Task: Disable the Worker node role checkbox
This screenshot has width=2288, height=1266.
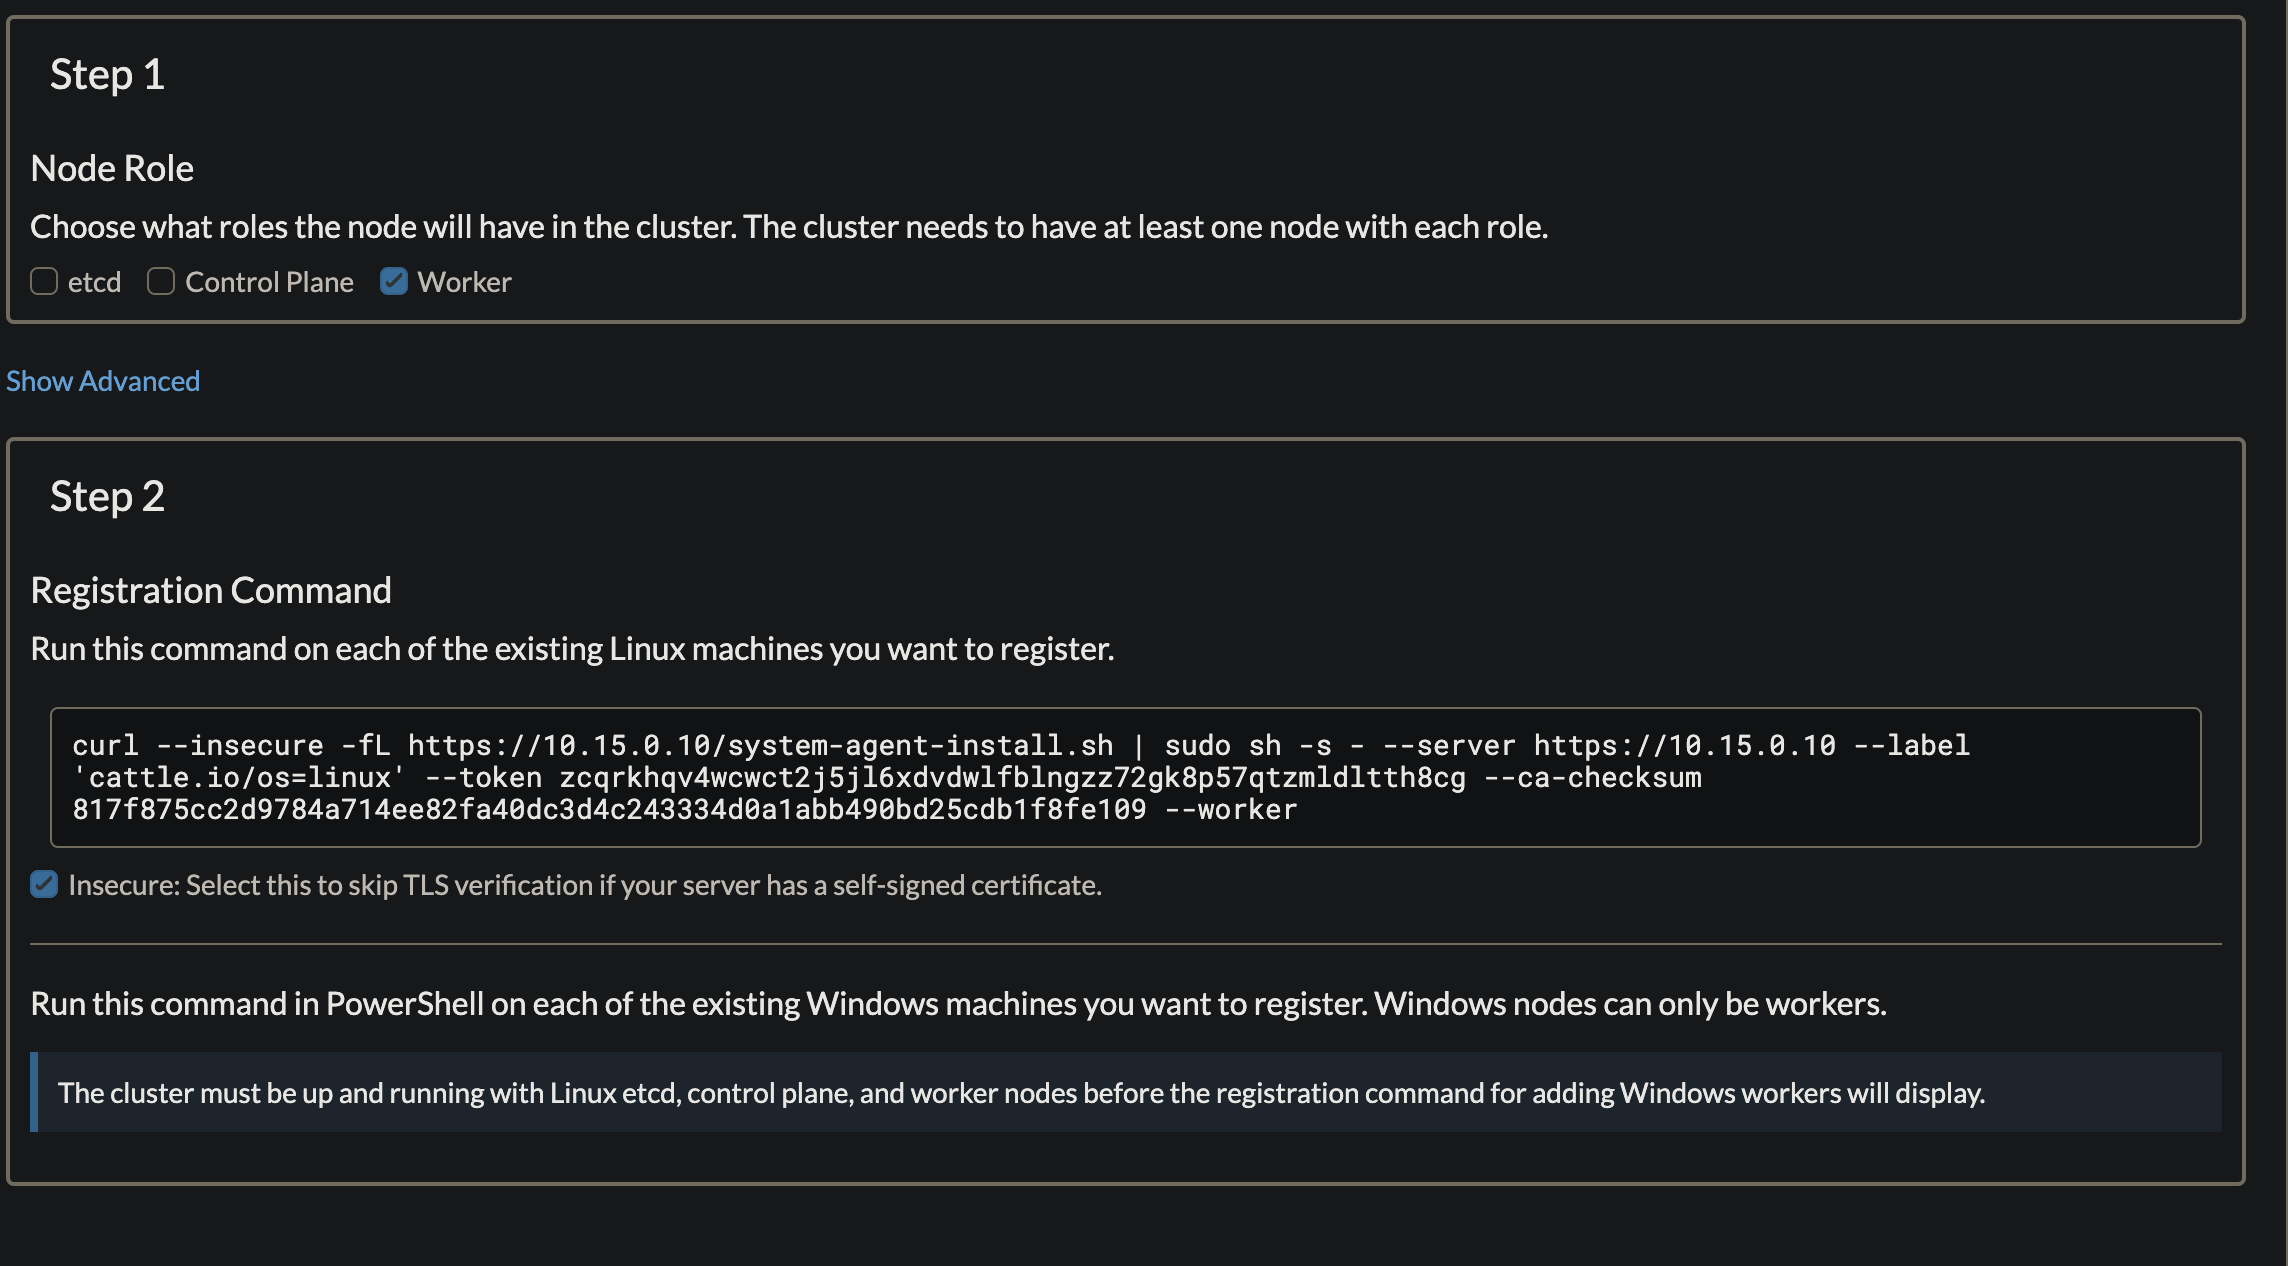Action: pos(393,281)
